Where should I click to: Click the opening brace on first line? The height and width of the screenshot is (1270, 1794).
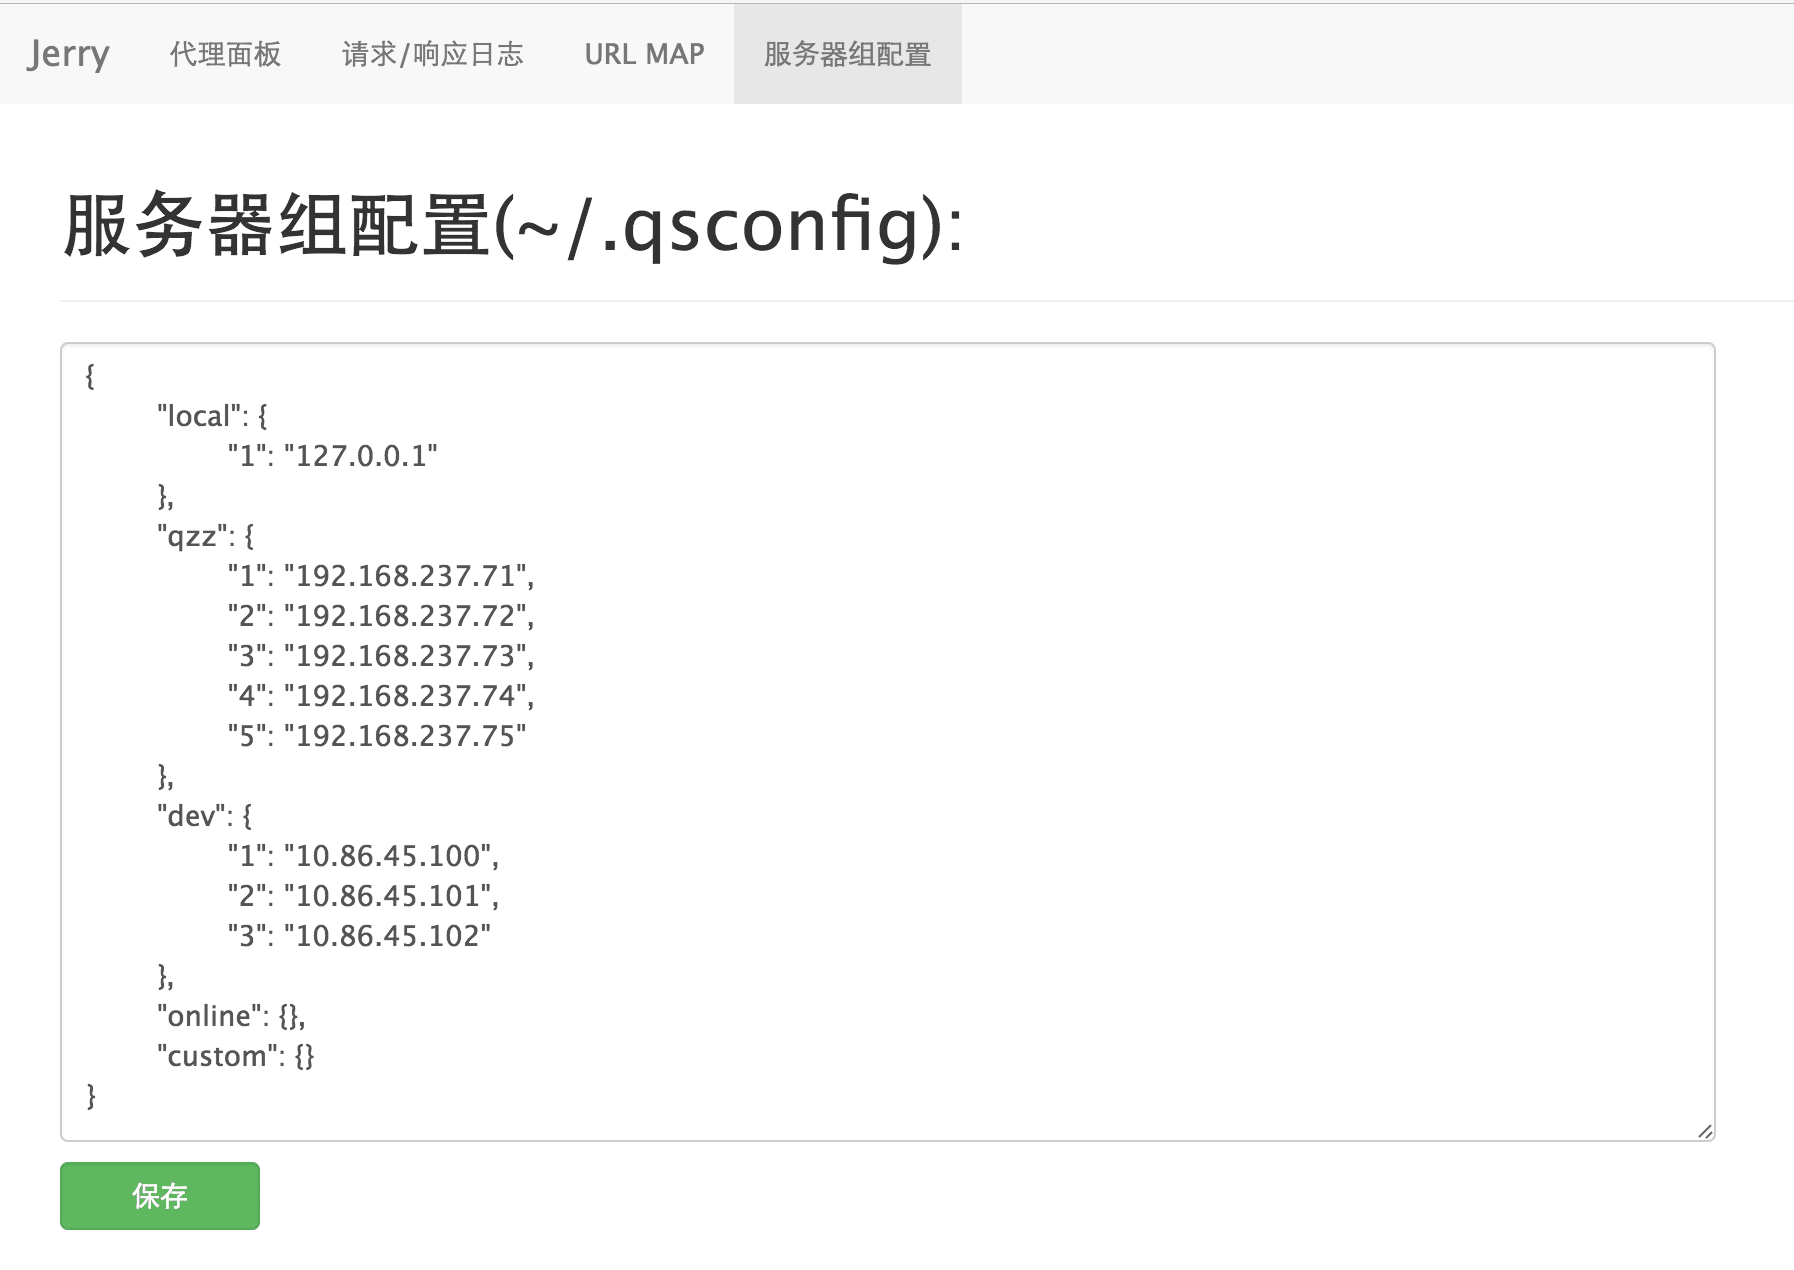click(90, 376)
